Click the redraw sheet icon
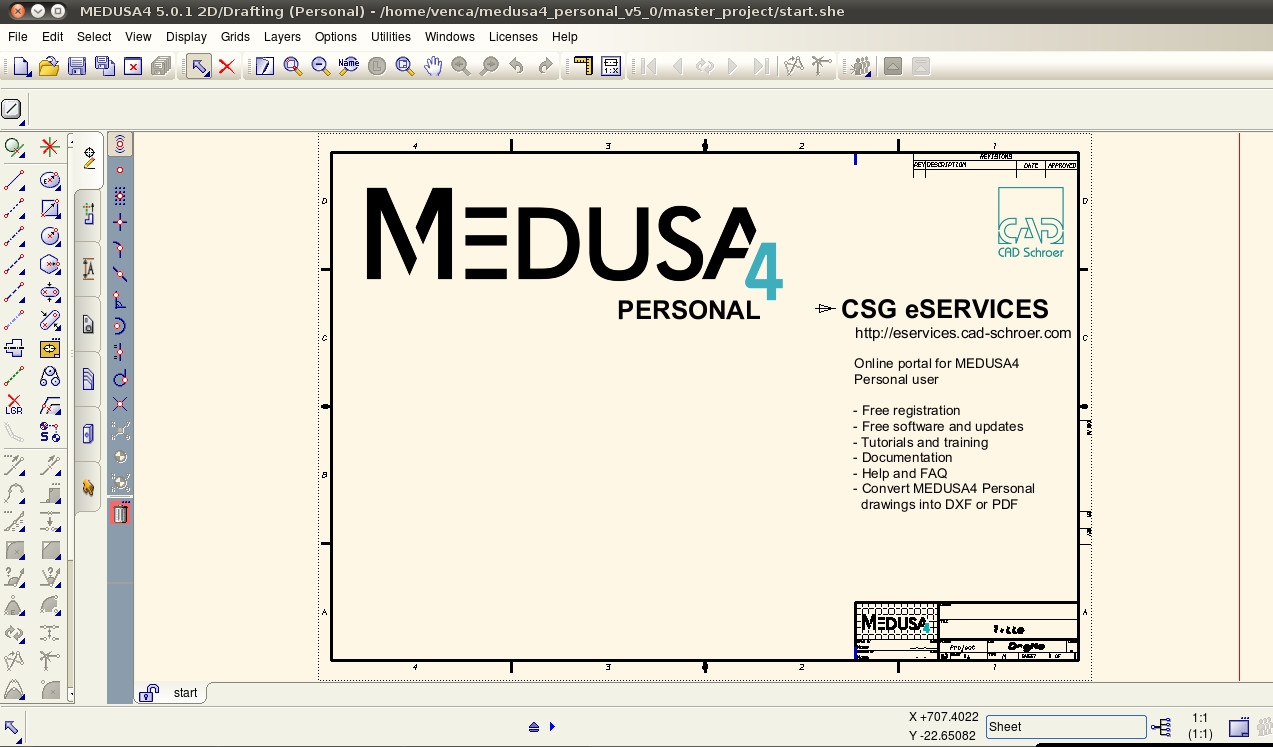Image resolution: width=1273 pixels, height=747 pixels. pyautogui.click(x=264, y=67)
